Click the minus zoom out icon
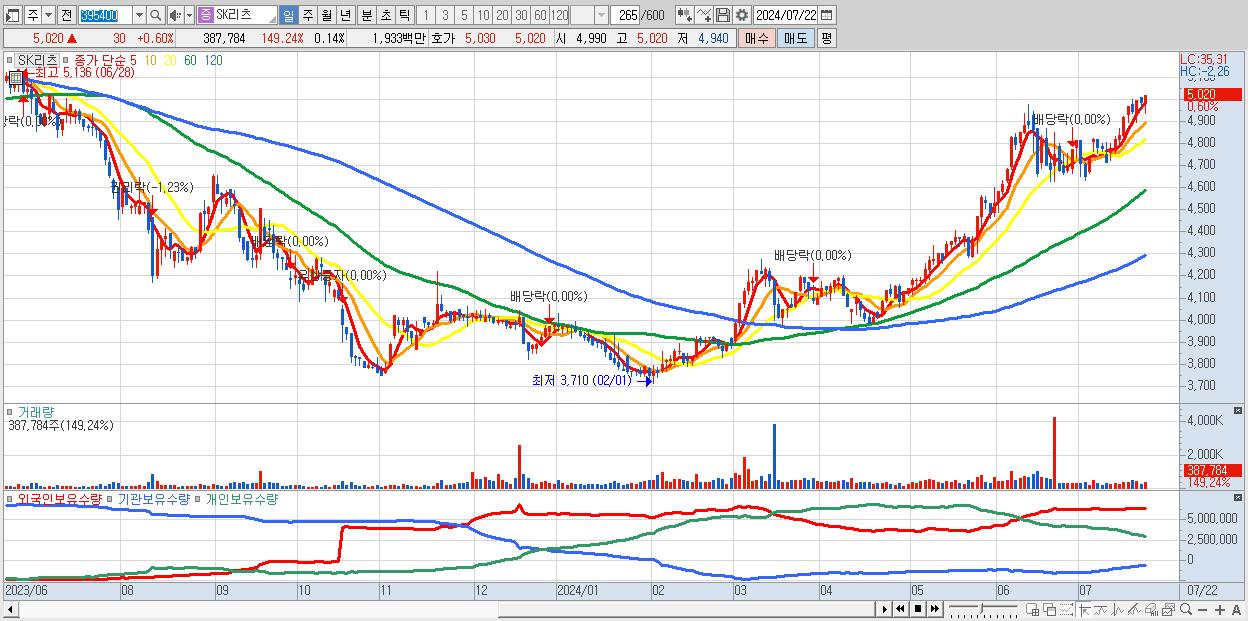 [x=1203, y=609]
